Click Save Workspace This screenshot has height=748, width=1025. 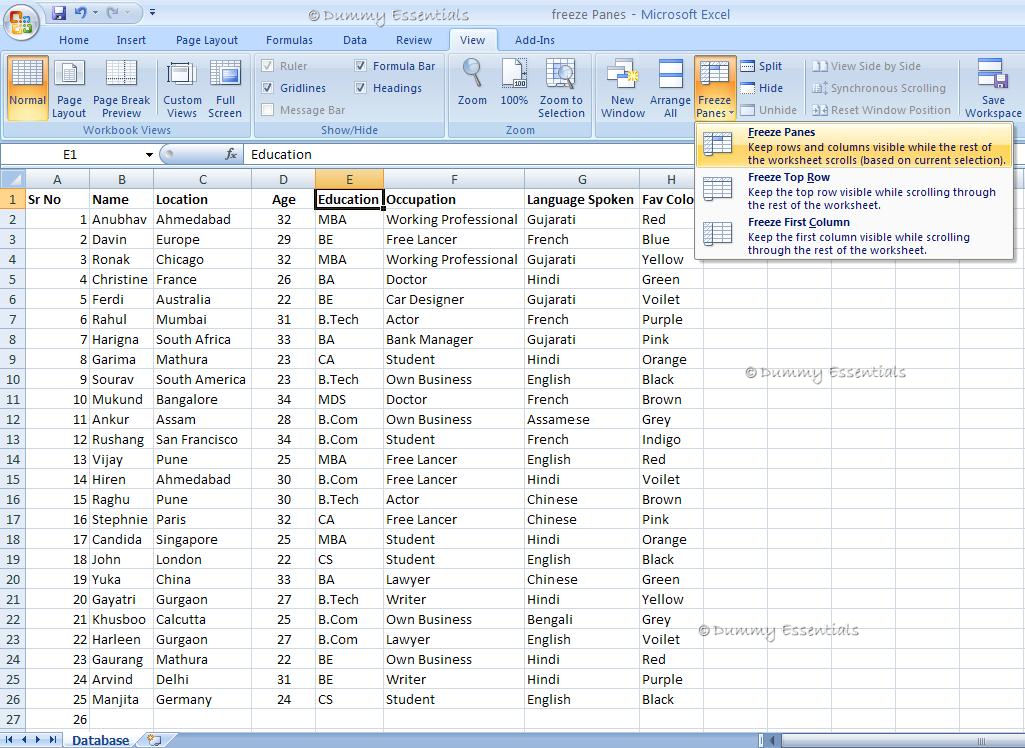coord(993,88)
